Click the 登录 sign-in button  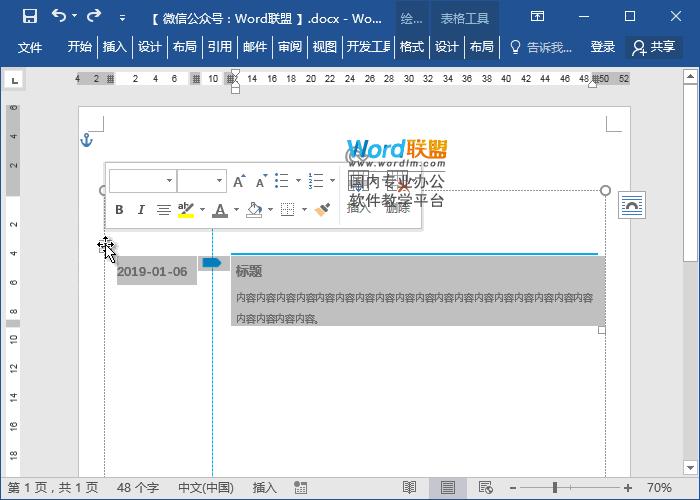tap(603, 47)
